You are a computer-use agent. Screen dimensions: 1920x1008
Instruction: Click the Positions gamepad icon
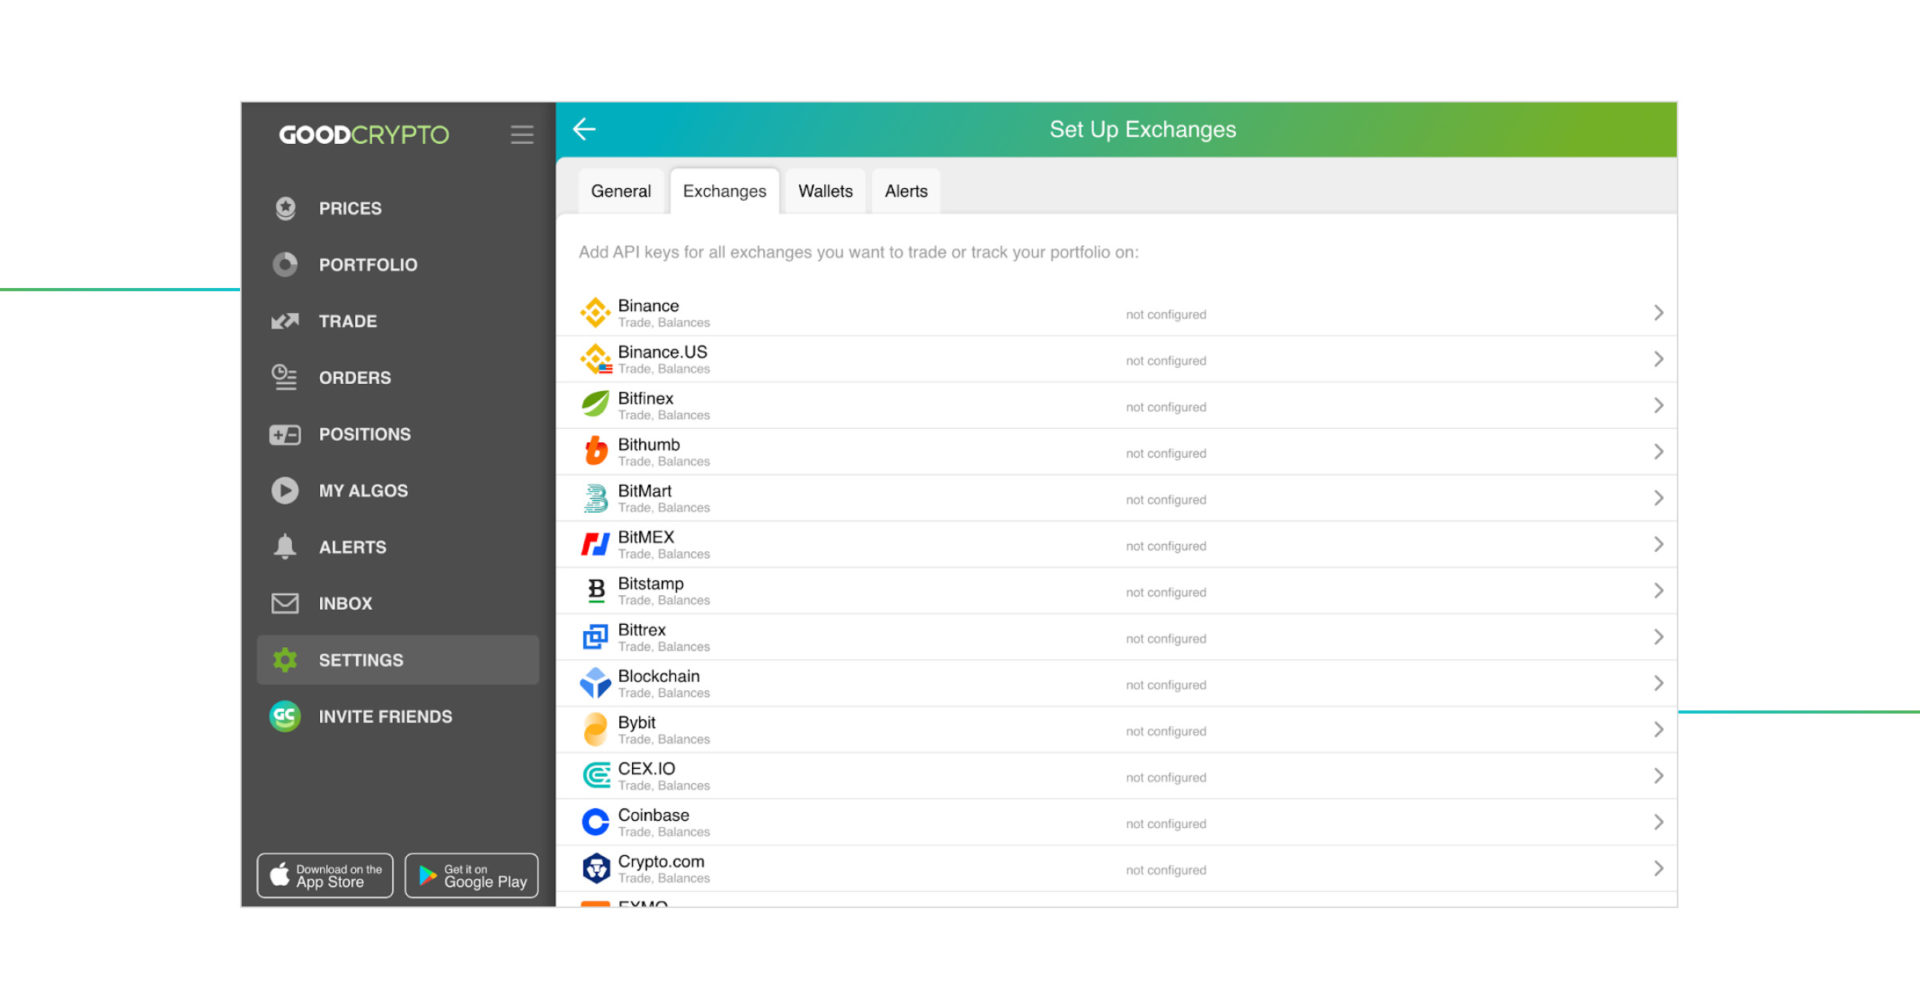pos(285,434)
